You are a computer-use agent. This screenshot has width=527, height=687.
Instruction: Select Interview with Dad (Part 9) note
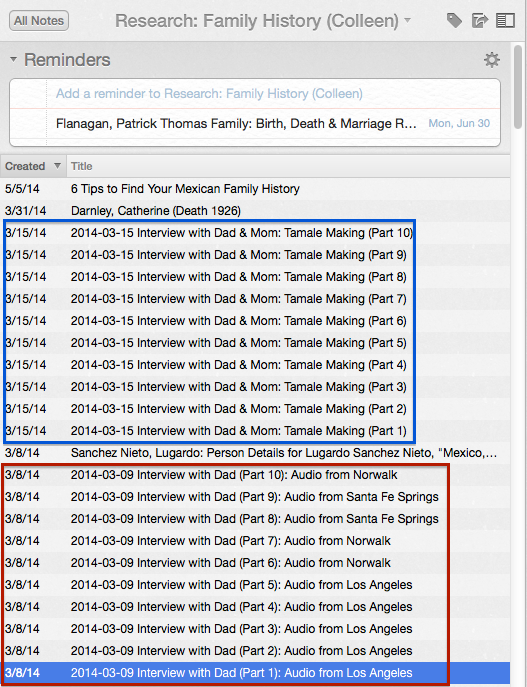point(255,497)
